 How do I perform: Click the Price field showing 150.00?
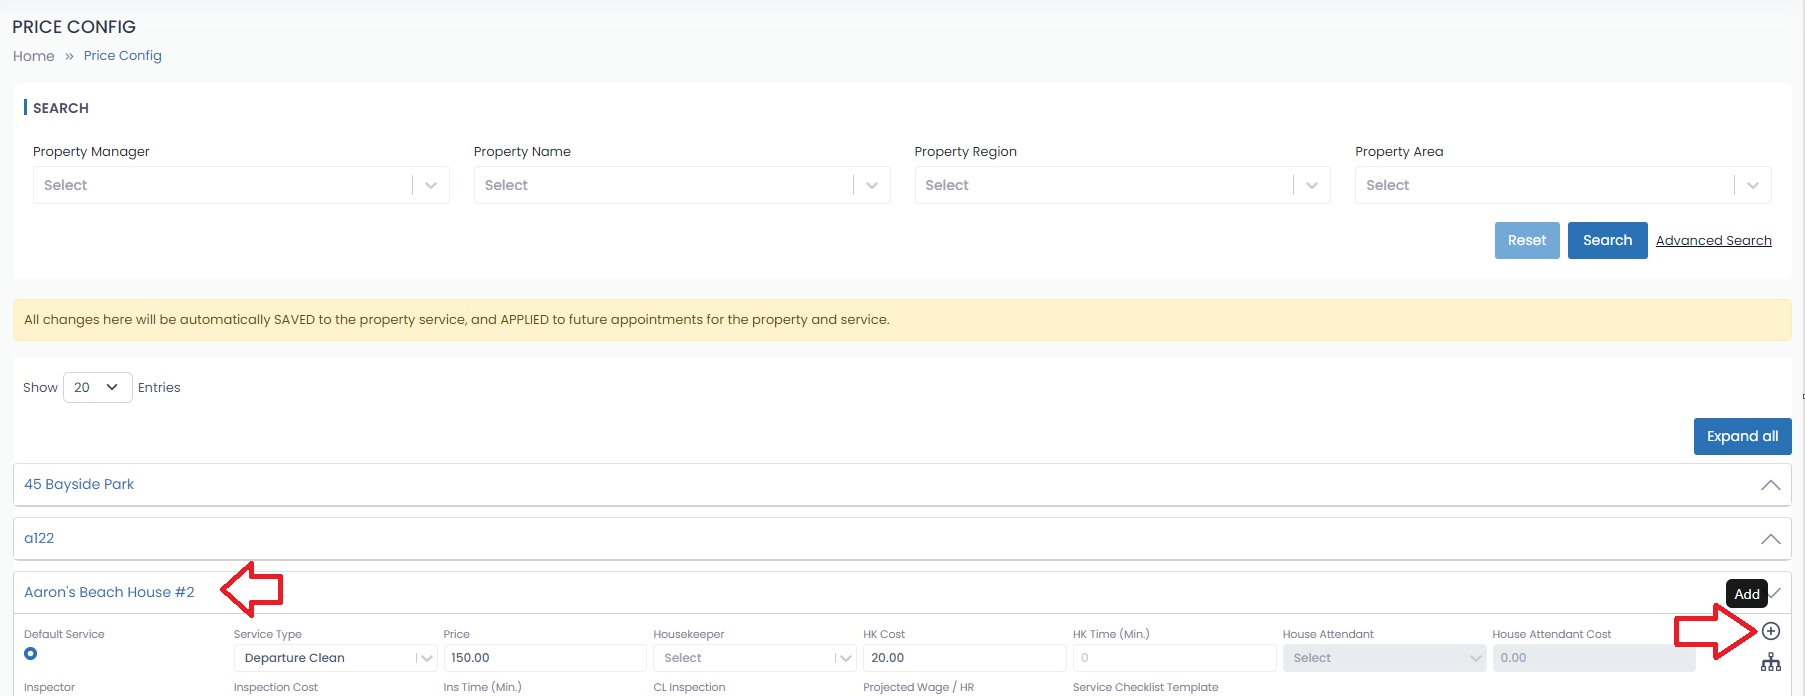(544, 658)
